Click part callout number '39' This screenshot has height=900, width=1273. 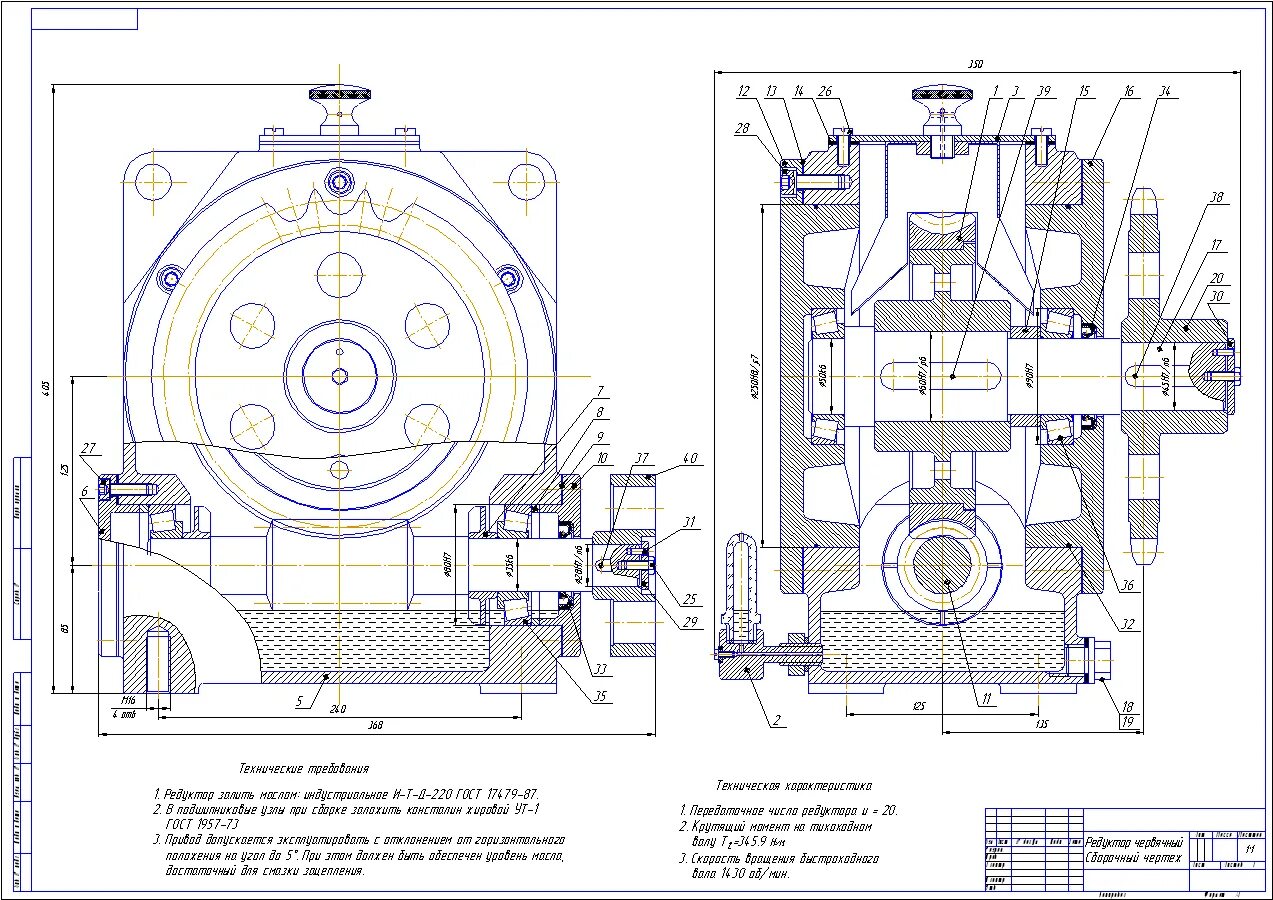[1044, 91]
